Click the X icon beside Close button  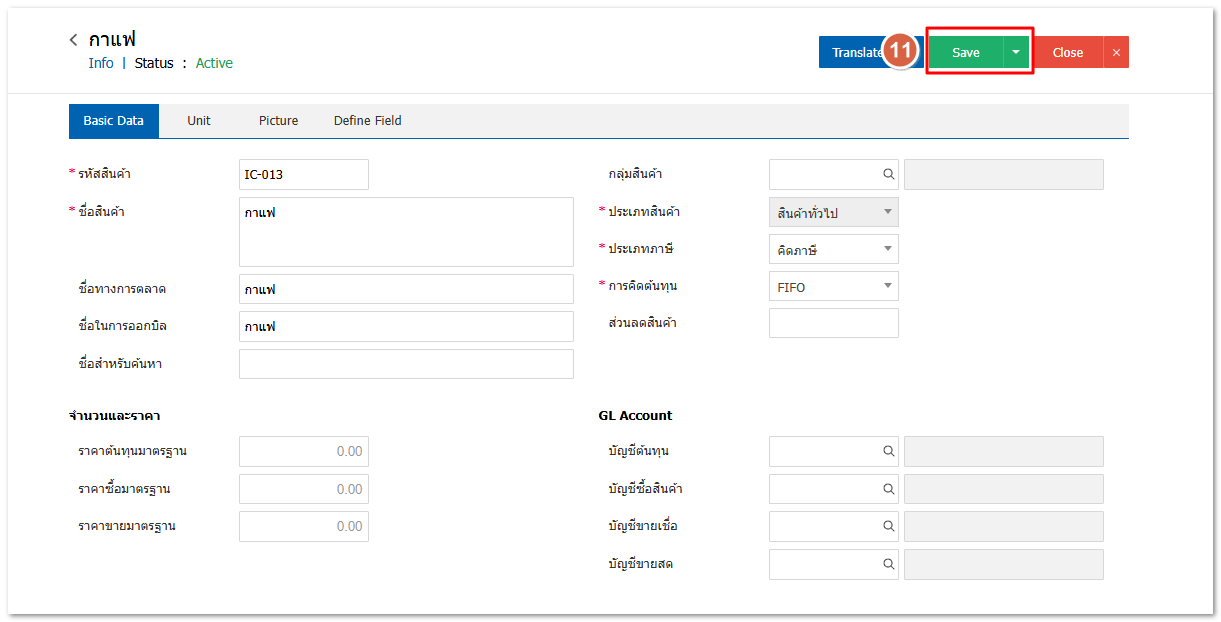point(1116,53)
